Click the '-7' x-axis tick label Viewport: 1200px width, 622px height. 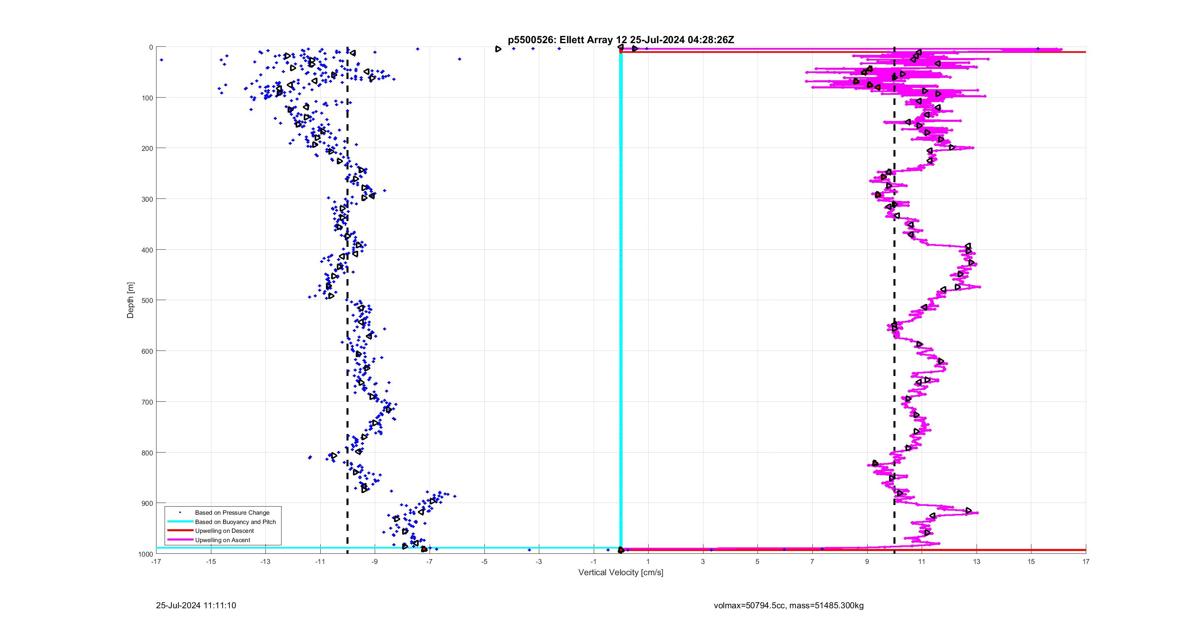tap(429, 561)
